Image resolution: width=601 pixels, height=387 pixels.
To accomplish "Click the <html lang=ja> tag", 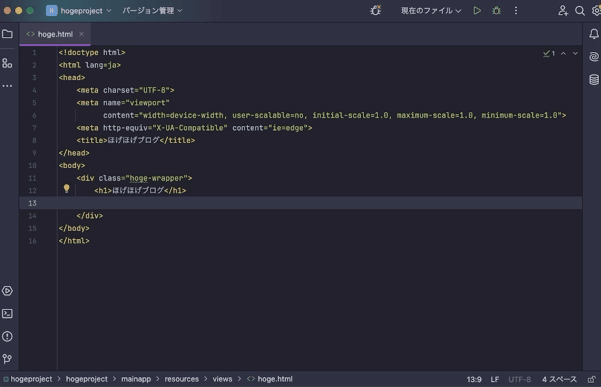I will [x=90, y=65].
